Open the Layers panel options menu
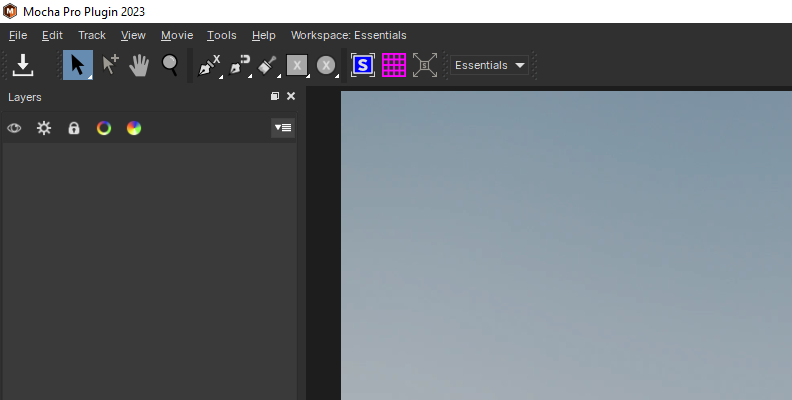 pyautogui.click(x=283, y=128)
